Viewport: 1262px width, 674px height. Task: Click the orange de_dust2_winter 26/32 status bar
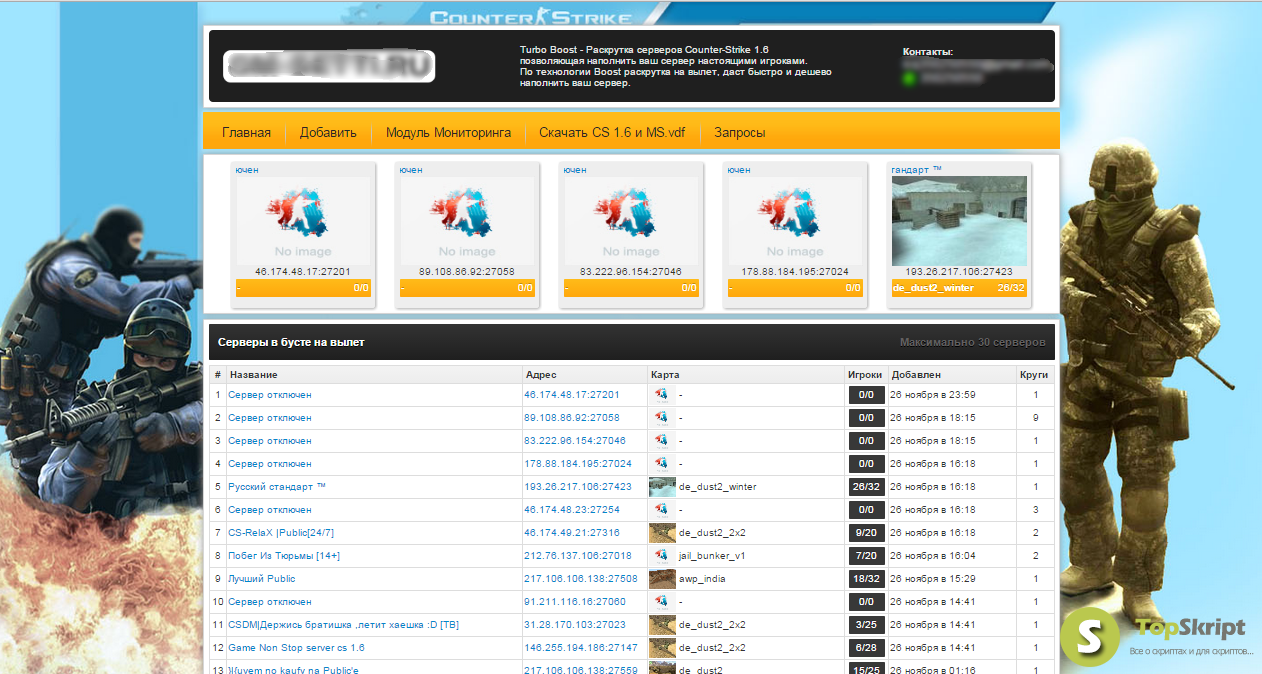click(959, 288)
